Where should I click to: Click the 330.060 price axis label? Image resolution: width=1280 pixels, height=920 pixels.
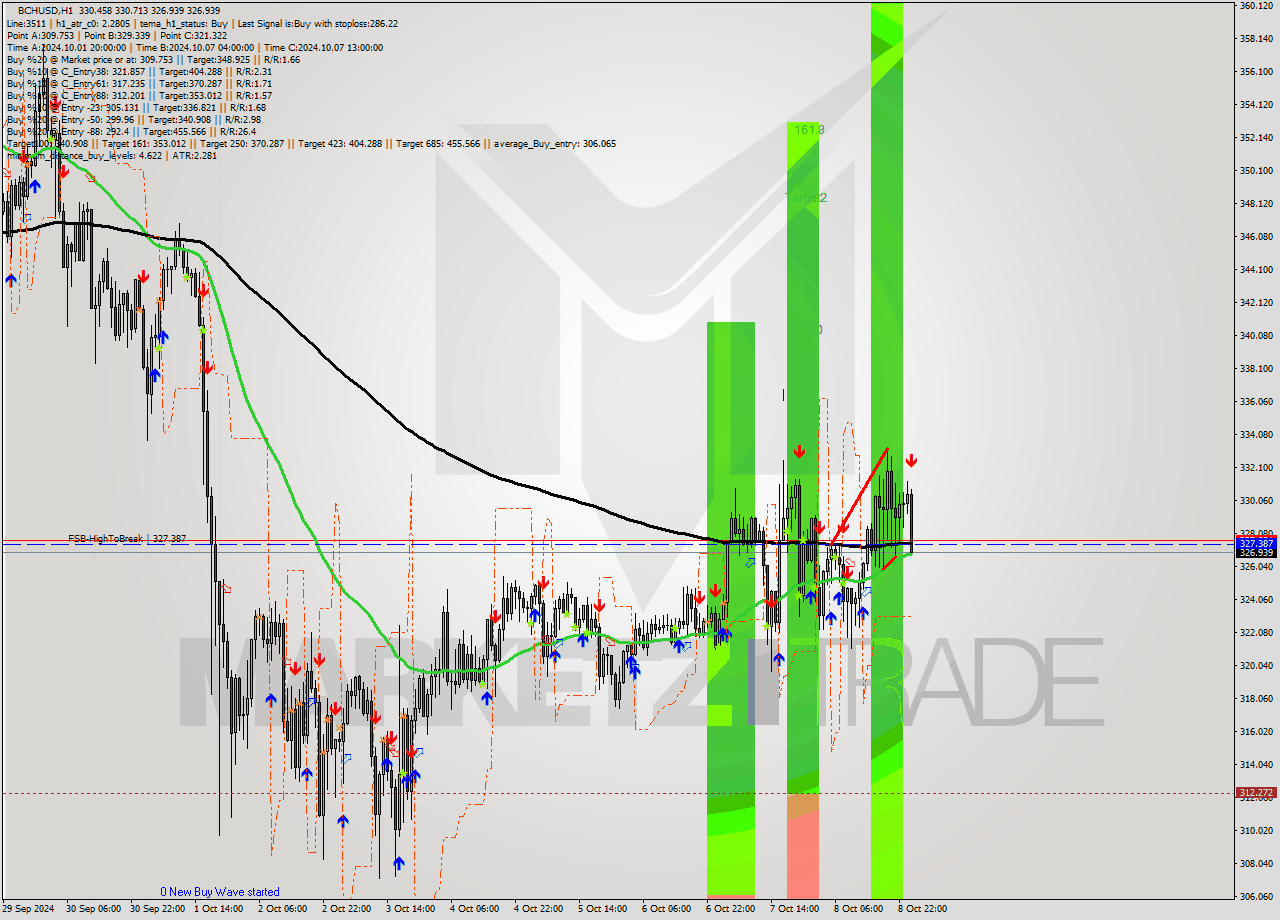click(x=1255, y=501)
